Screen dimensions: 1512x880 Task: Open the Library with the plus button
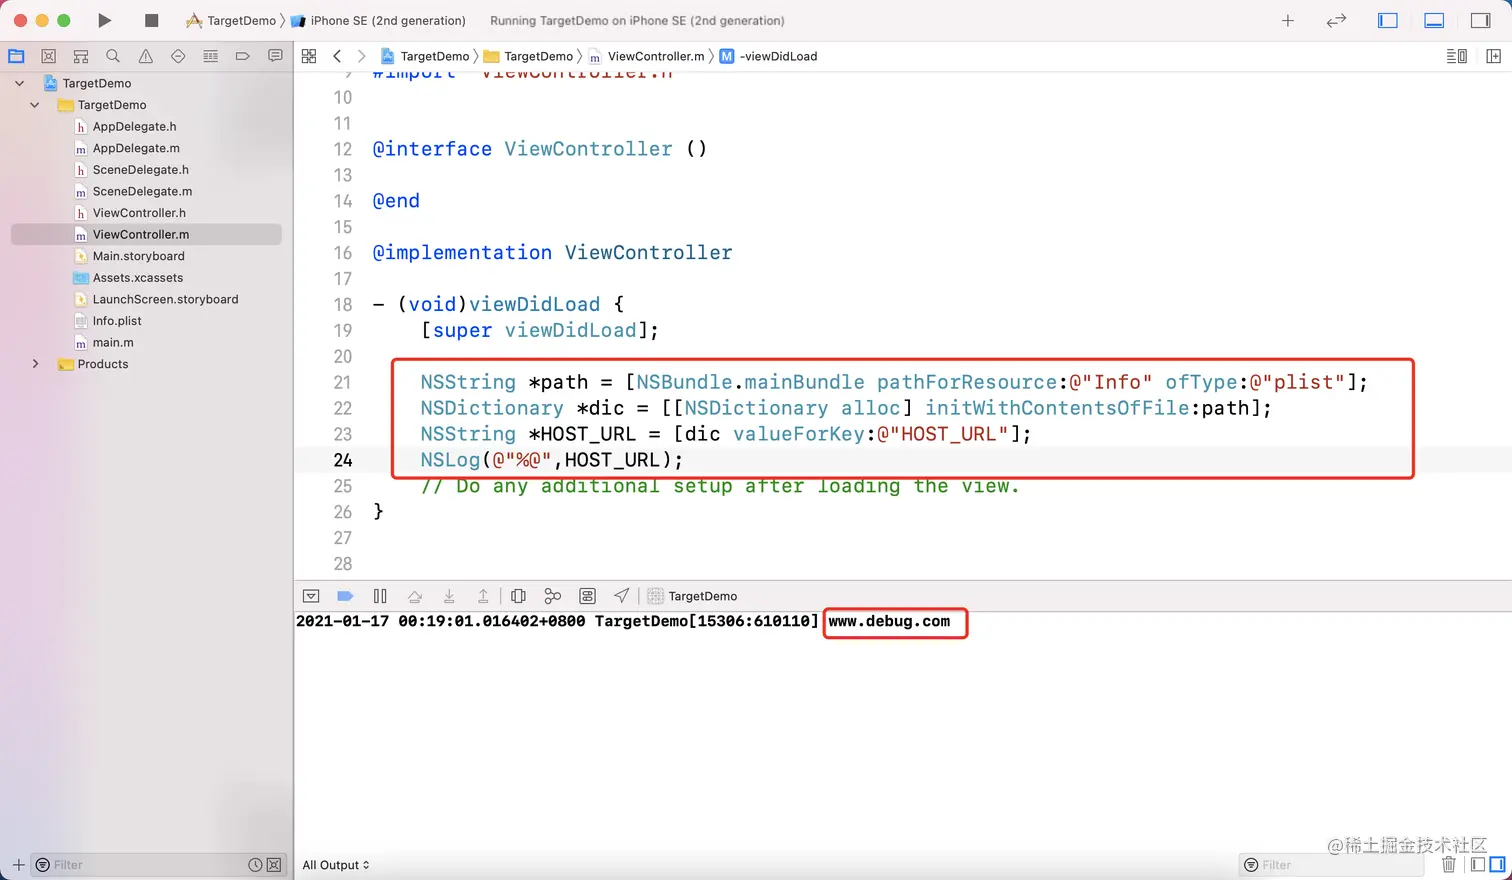(1288, 20)
